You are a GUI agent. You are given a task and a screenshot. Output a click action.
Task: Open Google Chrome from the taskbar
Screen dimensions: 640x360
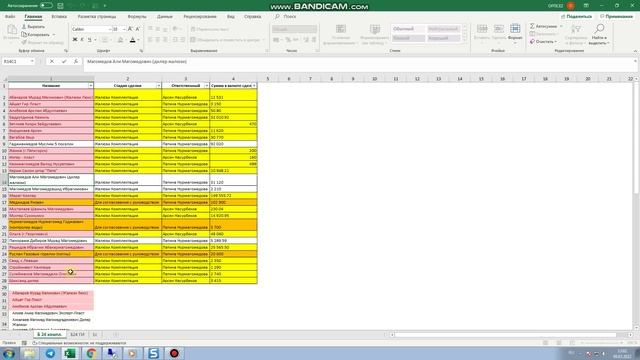91,353
